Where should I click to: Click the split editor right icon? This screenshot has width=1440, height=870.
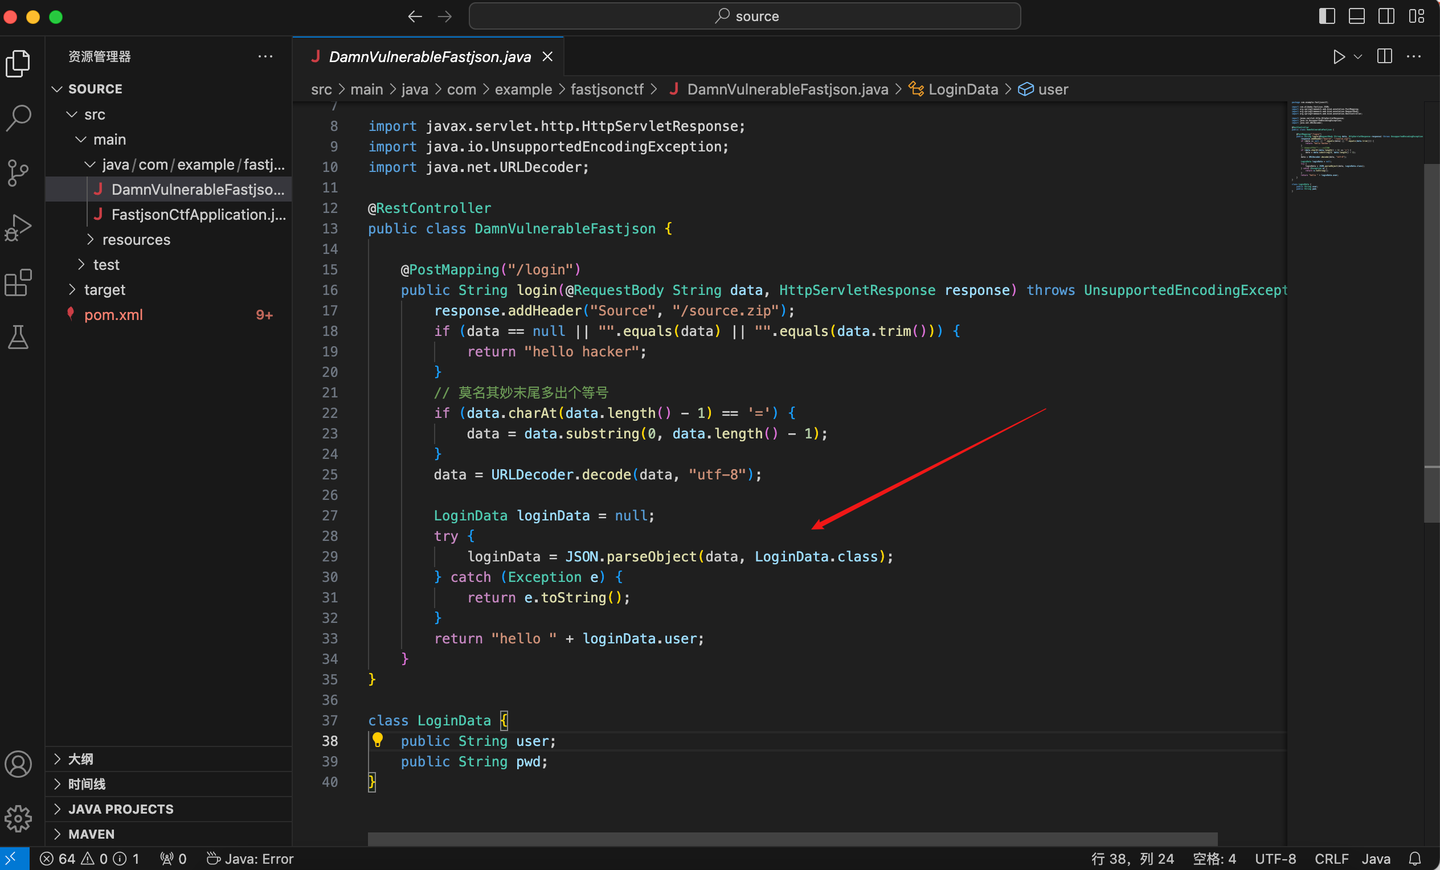(x=1384, y=57)
